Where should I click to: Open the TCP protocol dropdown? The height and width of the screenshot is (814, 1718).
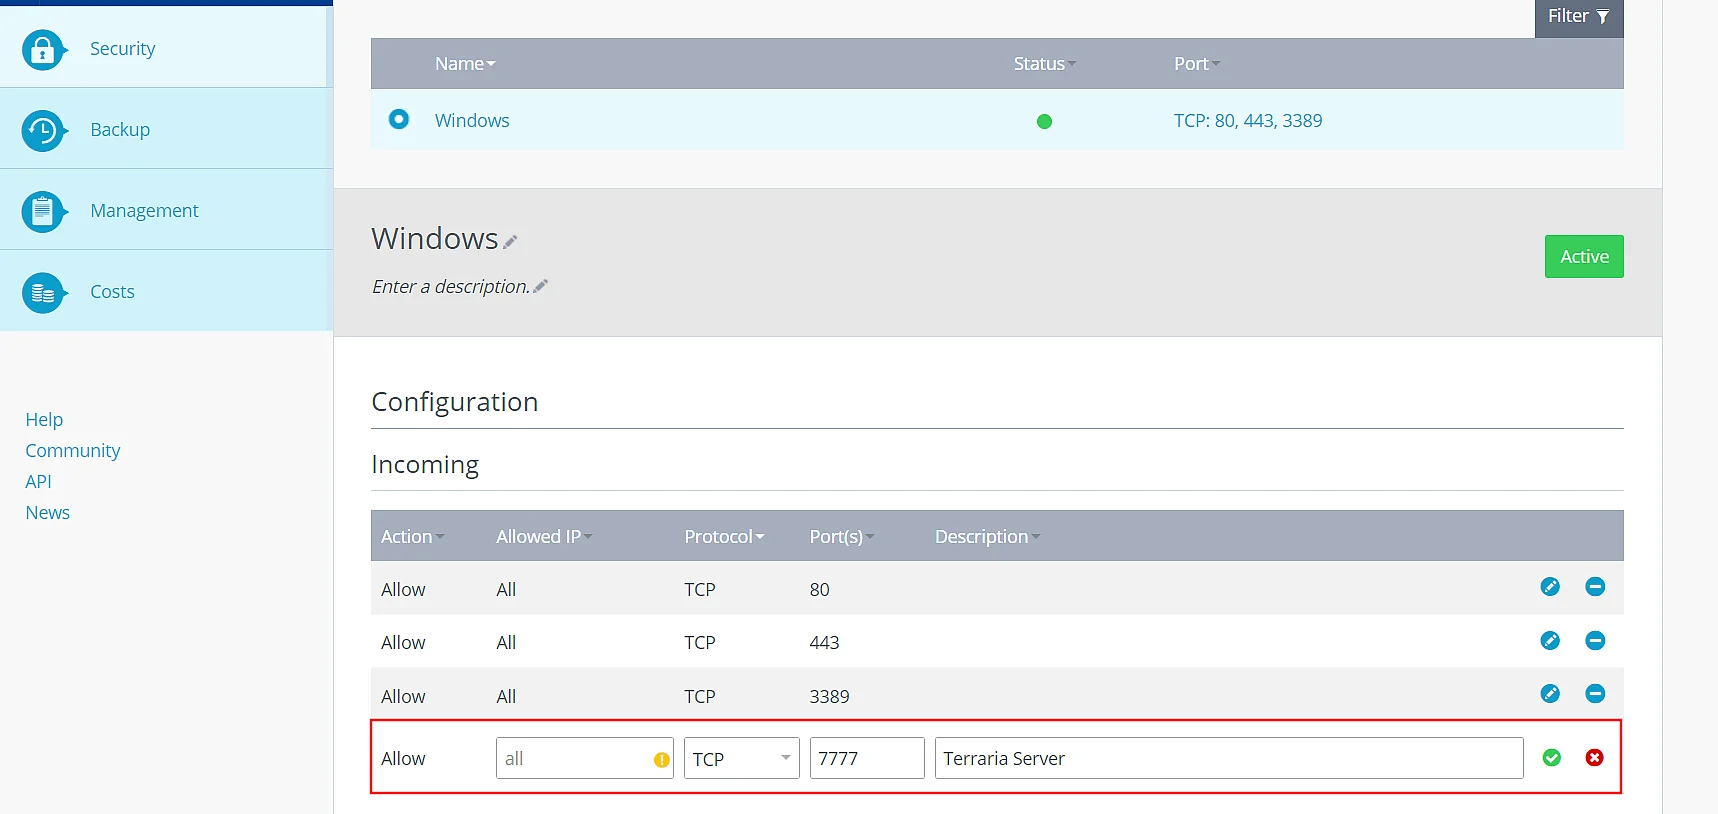(742, 758)
